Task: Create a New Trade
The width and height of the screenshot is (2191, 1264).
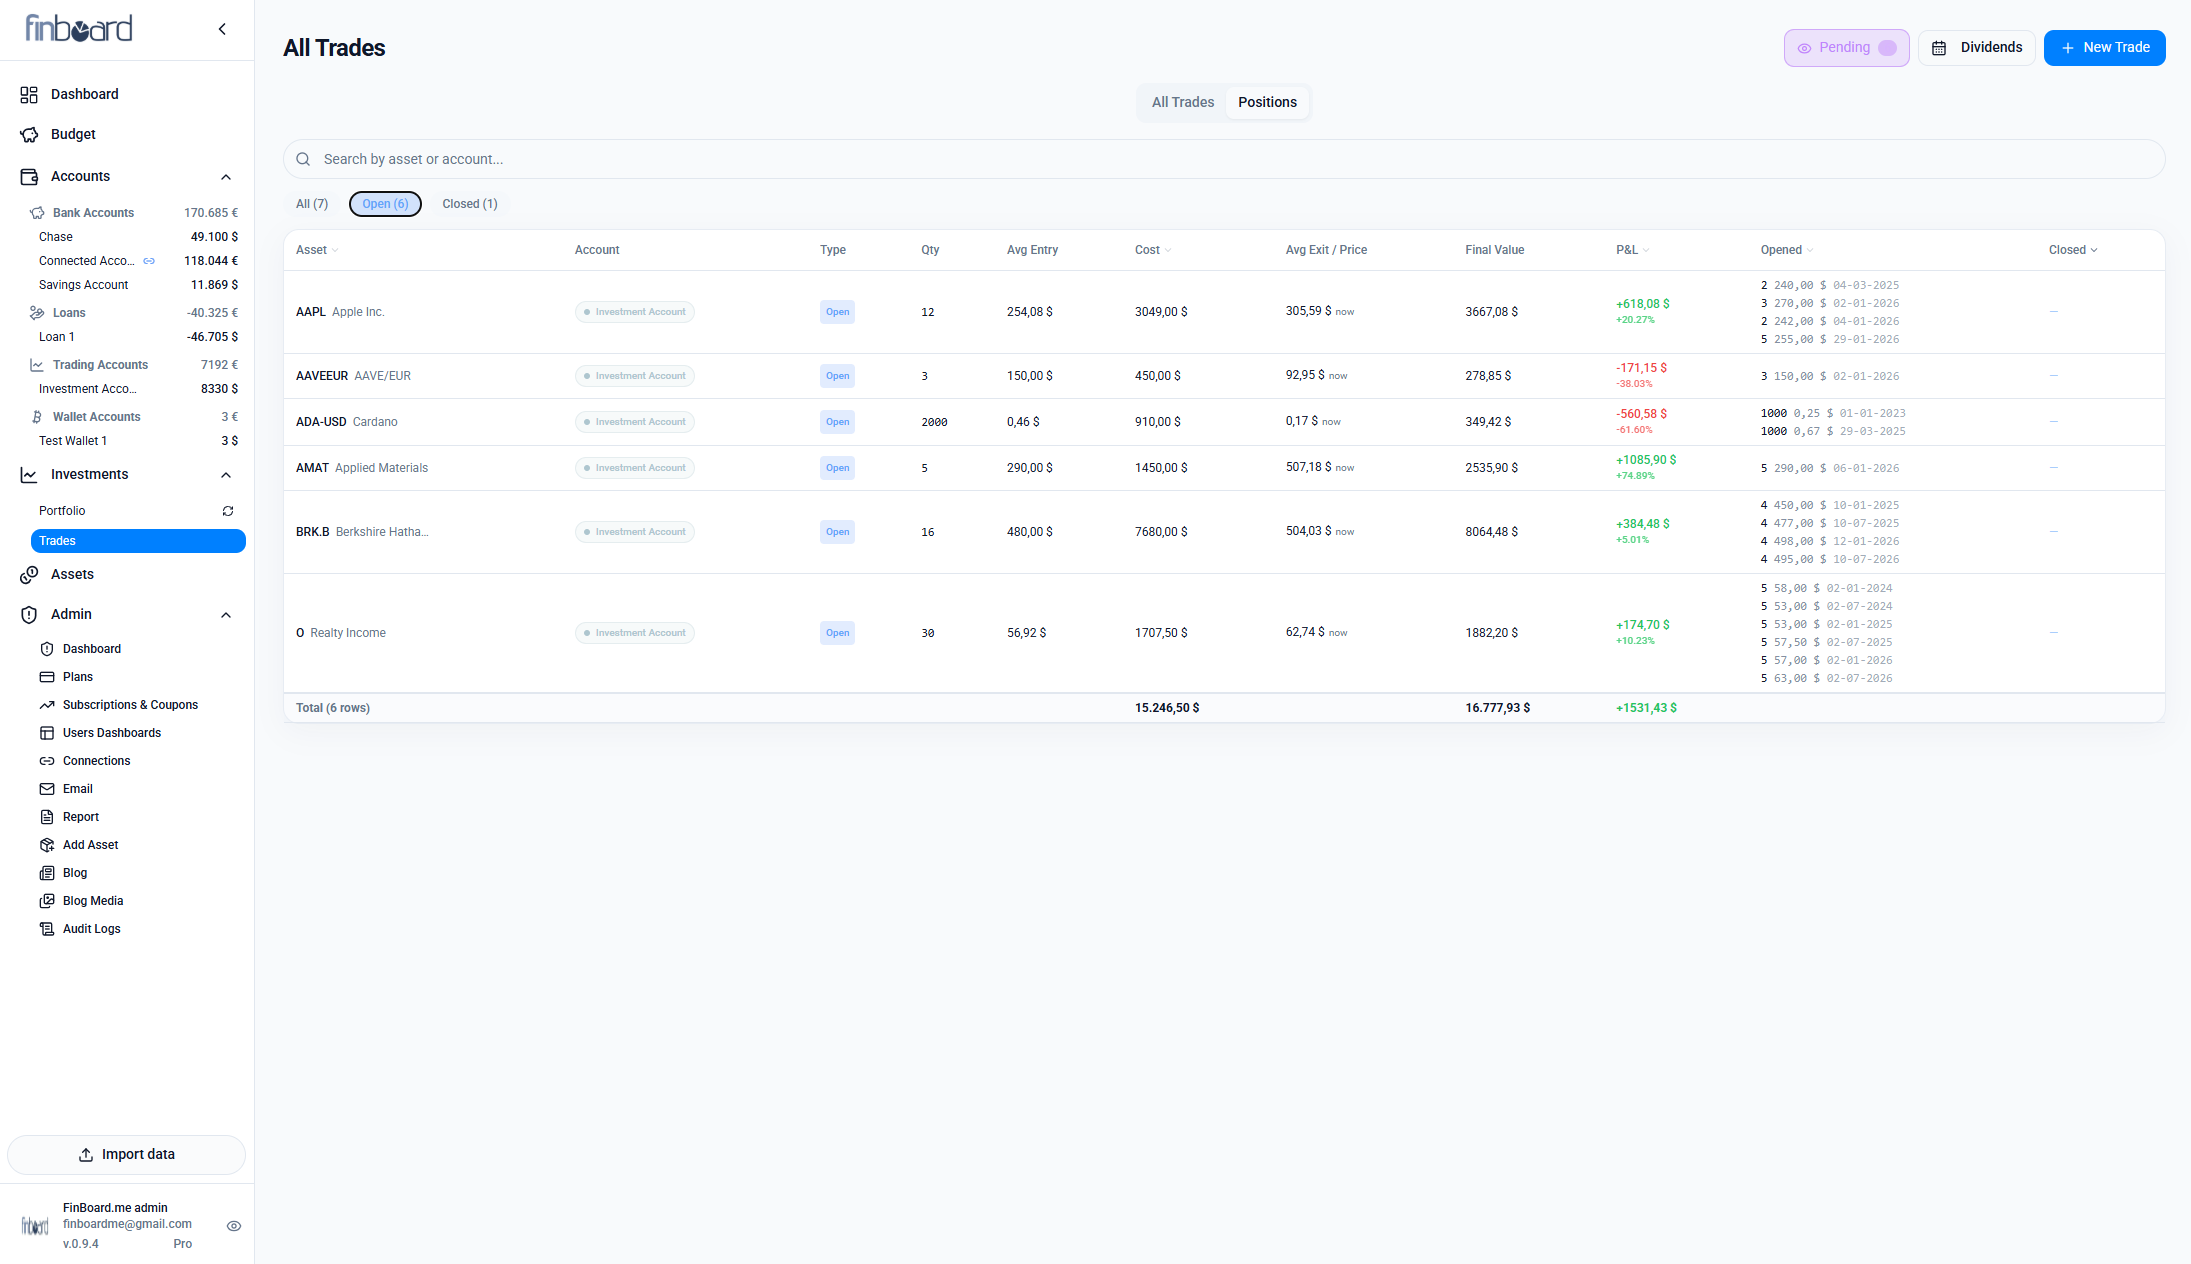Action: click(x=2104, y=48)
